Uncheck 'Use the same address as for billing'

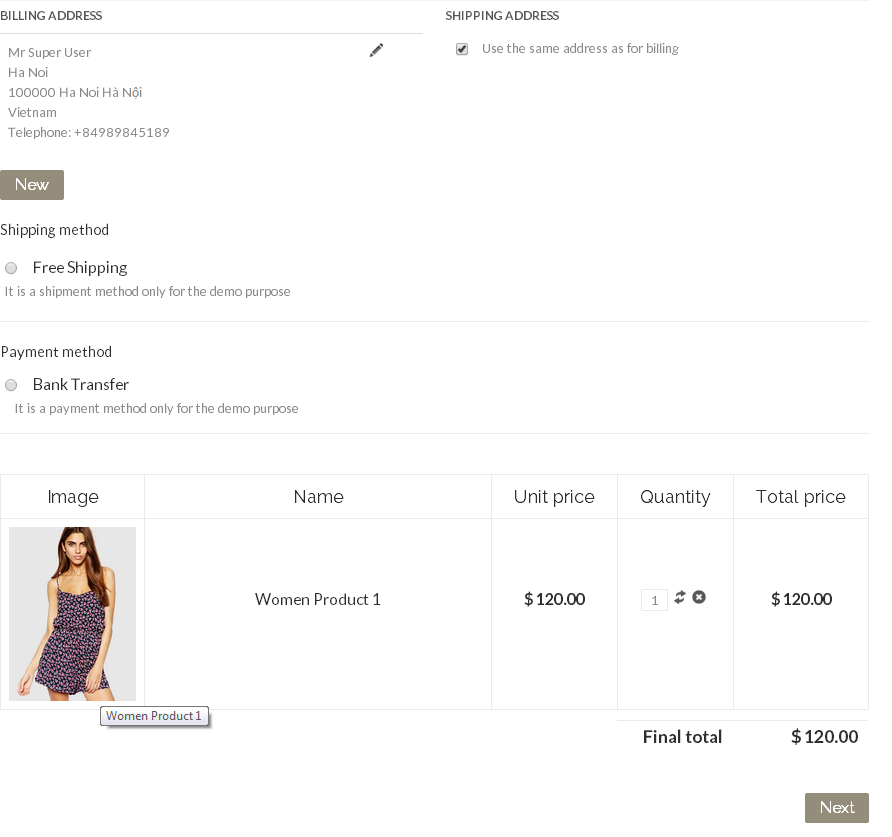click(x=462, y=49)
